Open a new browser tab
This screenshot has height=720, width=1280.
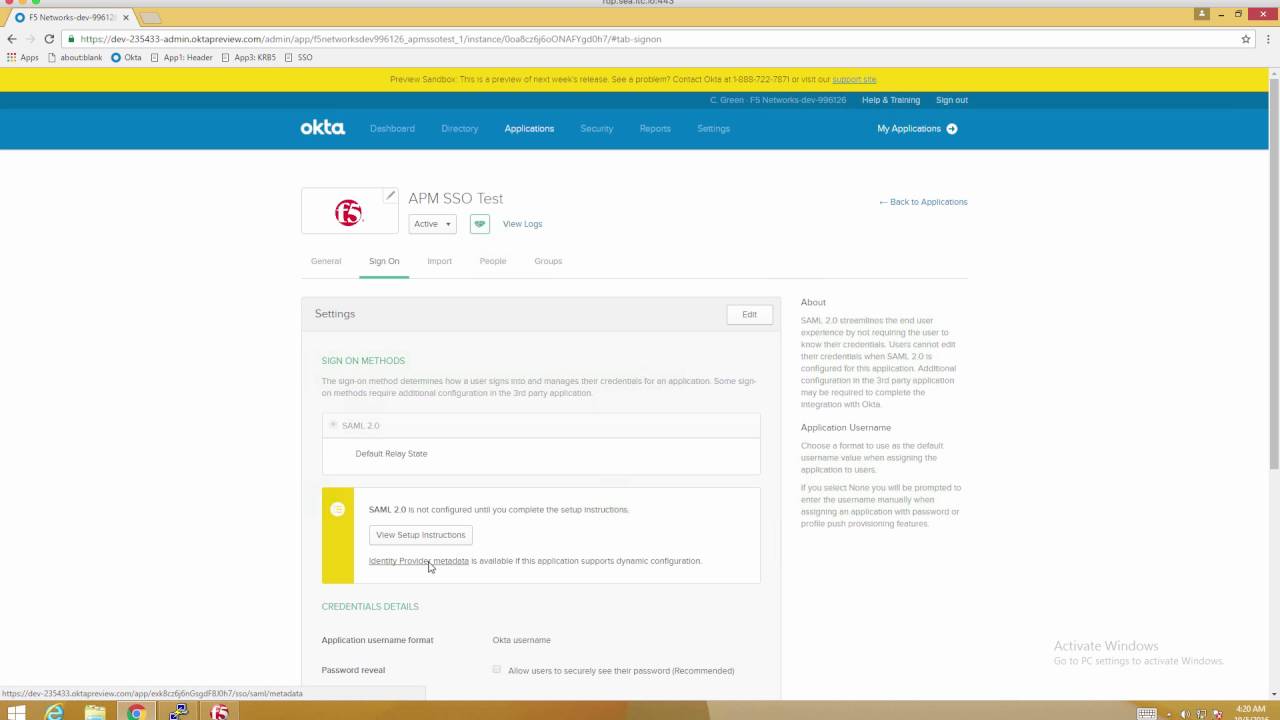pyautogui.click(x=150, y=18)
